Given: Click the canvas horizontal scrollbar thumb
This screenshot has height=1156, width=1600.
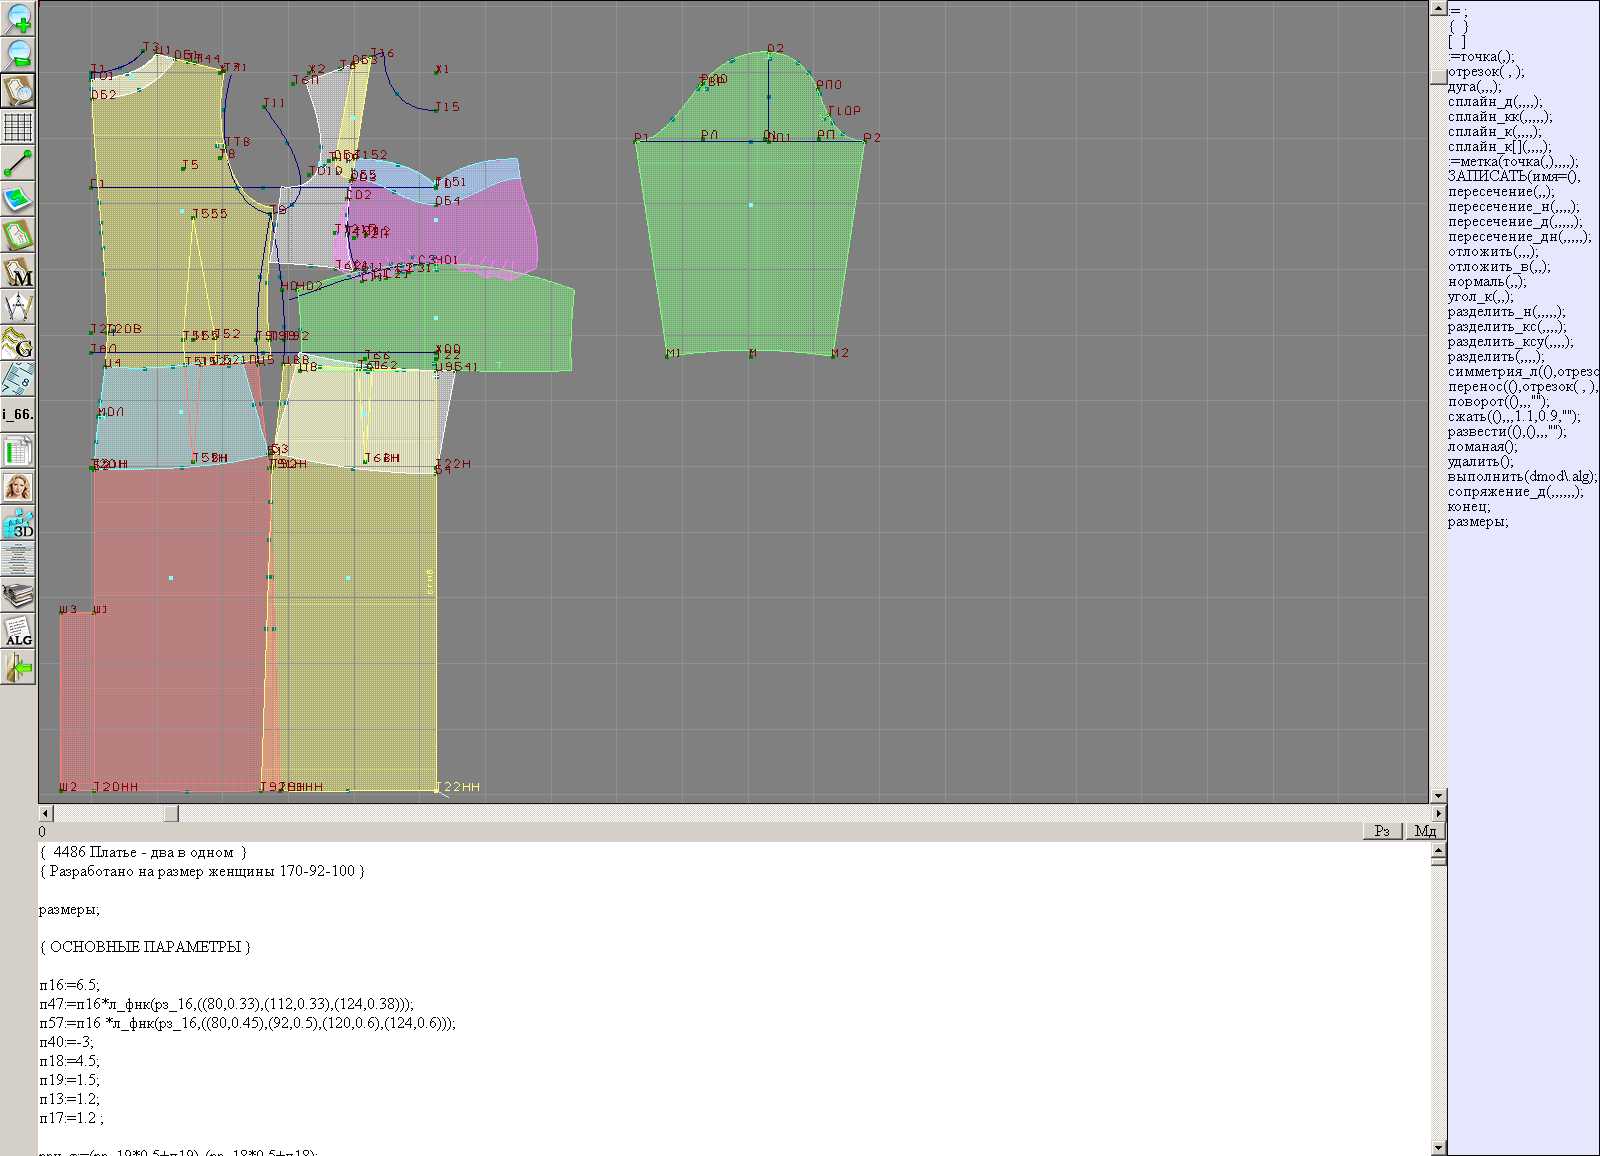Looking at the screenshot, I should (x=171, y=814).
